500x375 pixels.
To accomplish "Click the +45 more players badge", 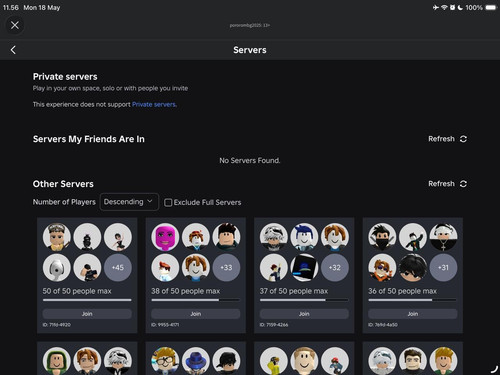I will 118,268.
